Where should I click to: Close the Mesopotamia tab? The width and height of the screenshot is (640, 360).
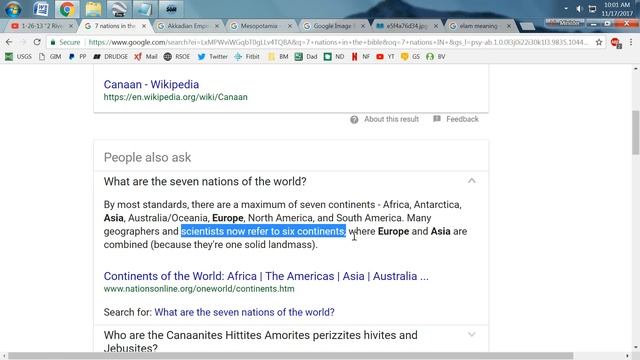(290, 26)
